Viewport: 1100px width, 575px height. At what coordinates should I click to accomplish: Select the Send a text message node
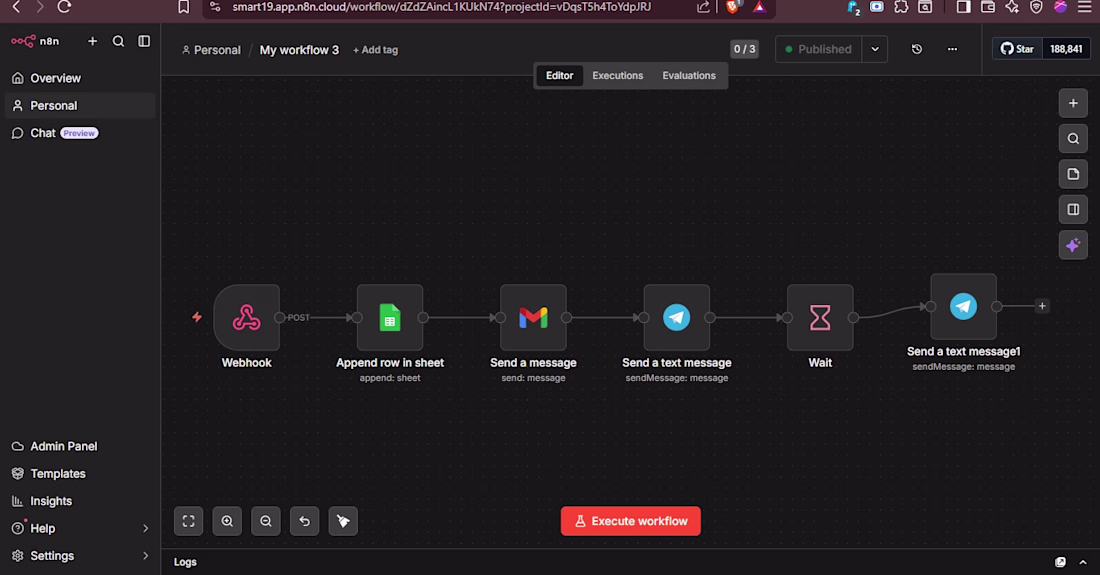[x=677, y=318]
